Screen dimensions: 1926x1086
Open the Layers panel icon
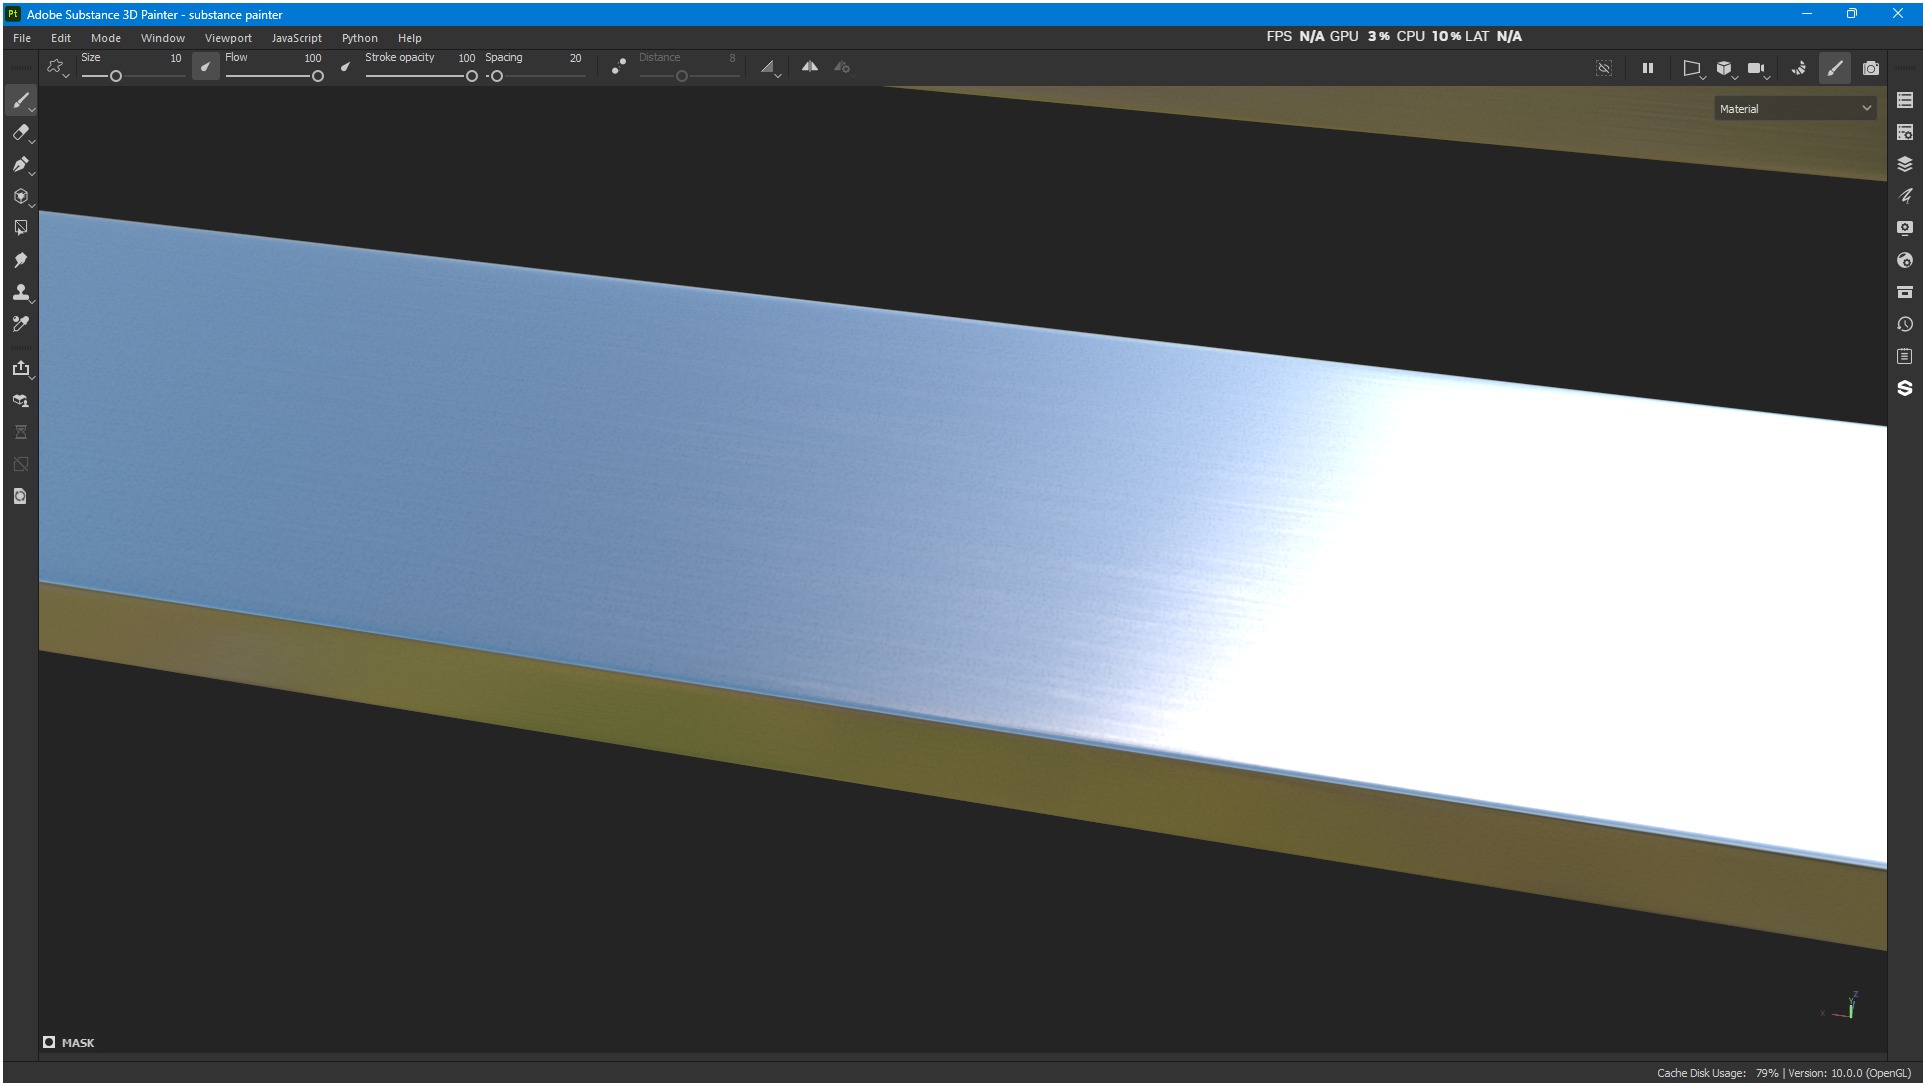(1904, 164)
